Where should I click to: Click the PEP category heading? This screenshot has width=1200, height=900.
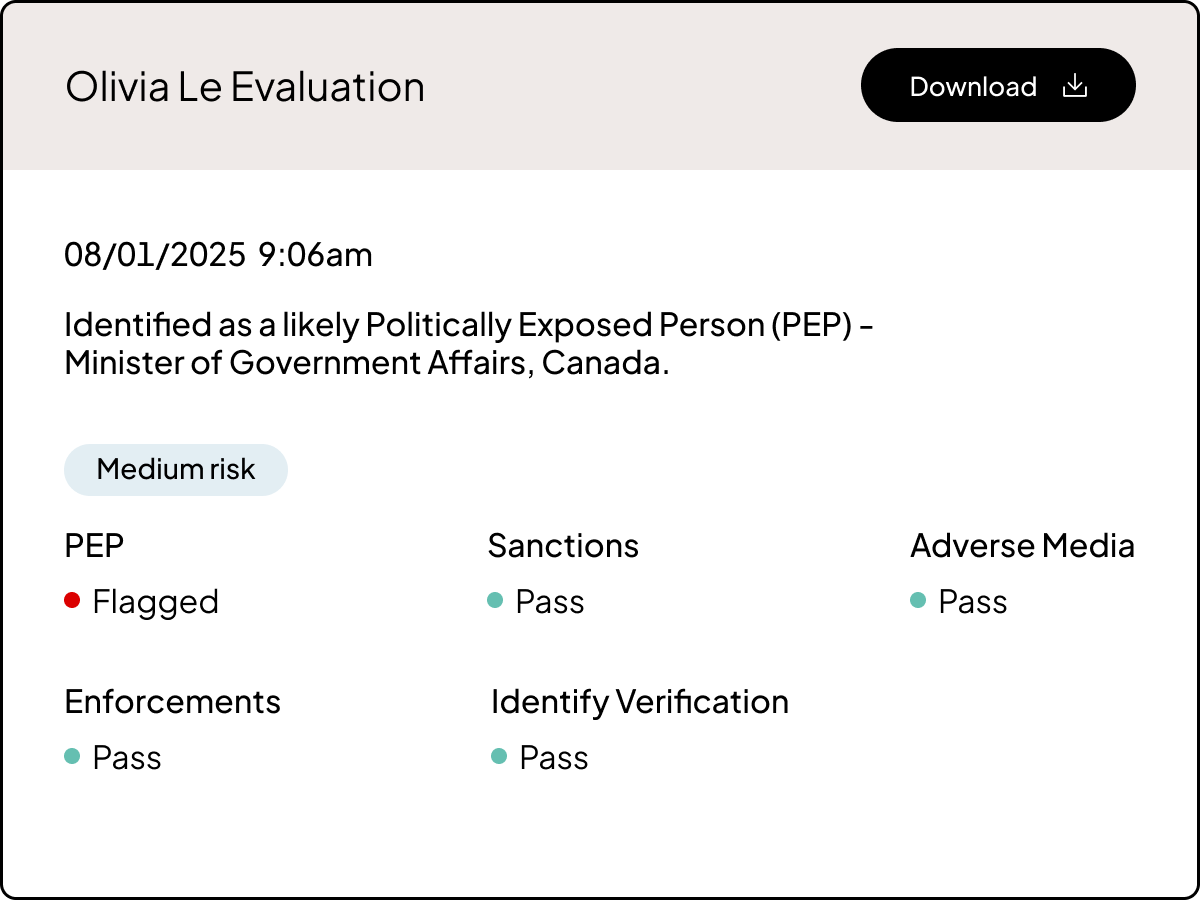[93, 545]
